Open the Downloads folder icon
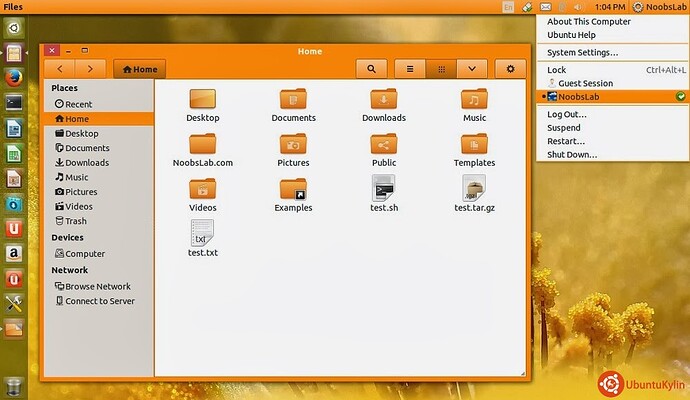The image size is (690, 400). 383,100
